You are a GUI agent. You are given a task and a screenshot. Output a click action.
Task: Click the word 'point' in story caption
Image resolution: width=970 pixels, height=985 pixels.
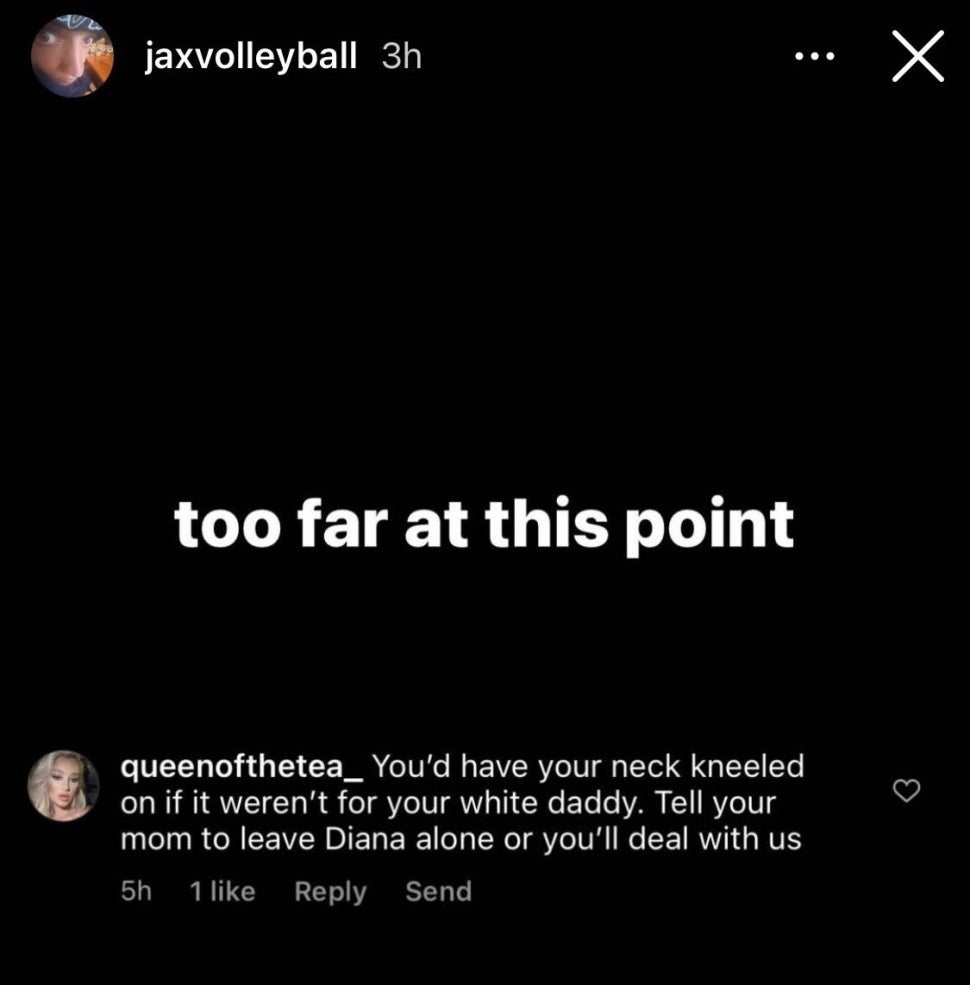click(710, 526)
